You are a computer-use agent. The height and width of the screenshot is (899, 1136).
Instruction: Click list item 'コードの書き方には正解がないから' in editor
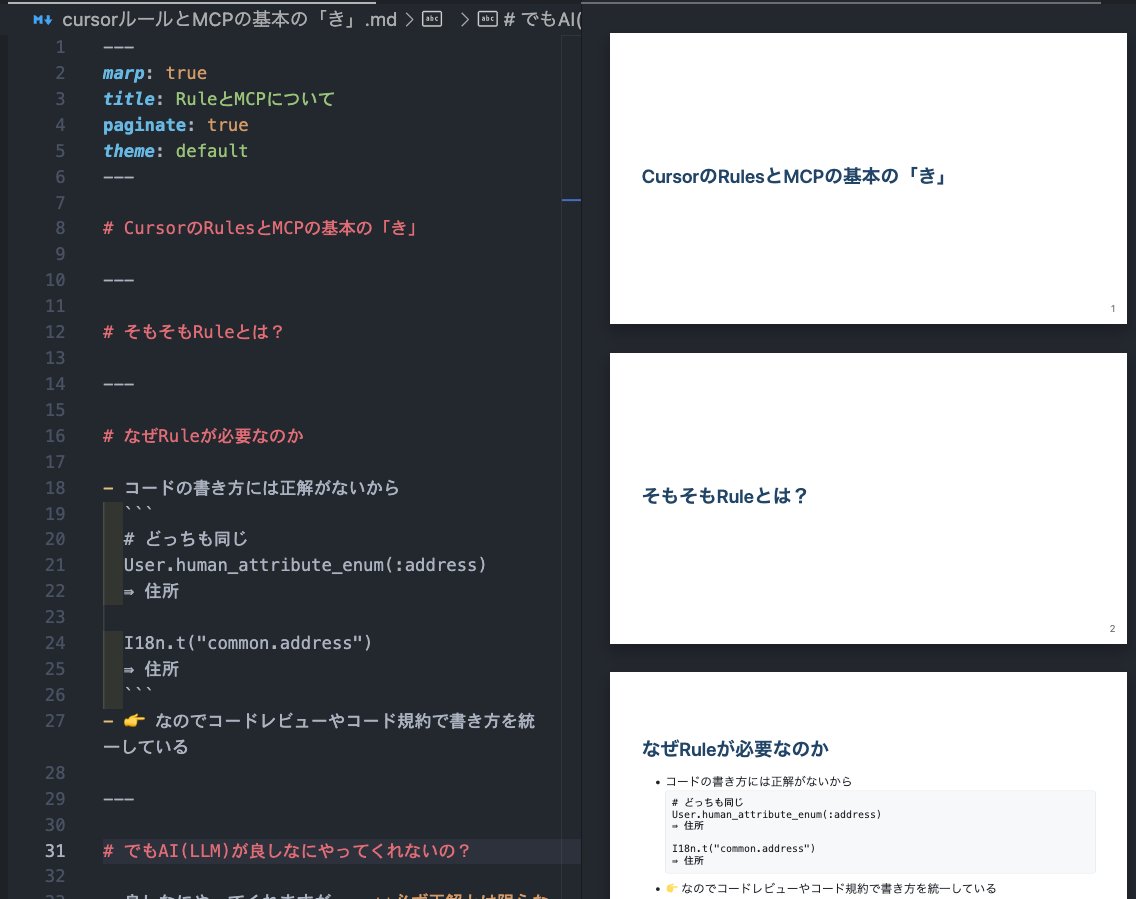[262, 488]
